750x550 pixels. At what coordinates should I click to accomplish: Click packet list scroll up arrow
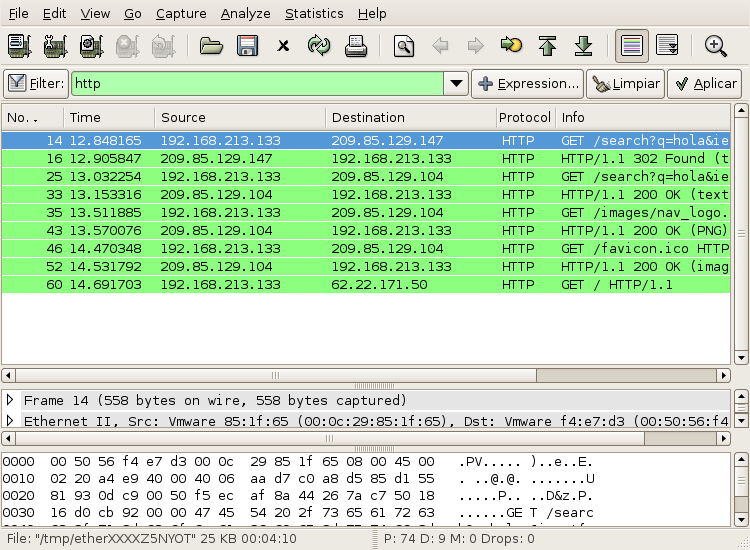[x=741, y=110]
